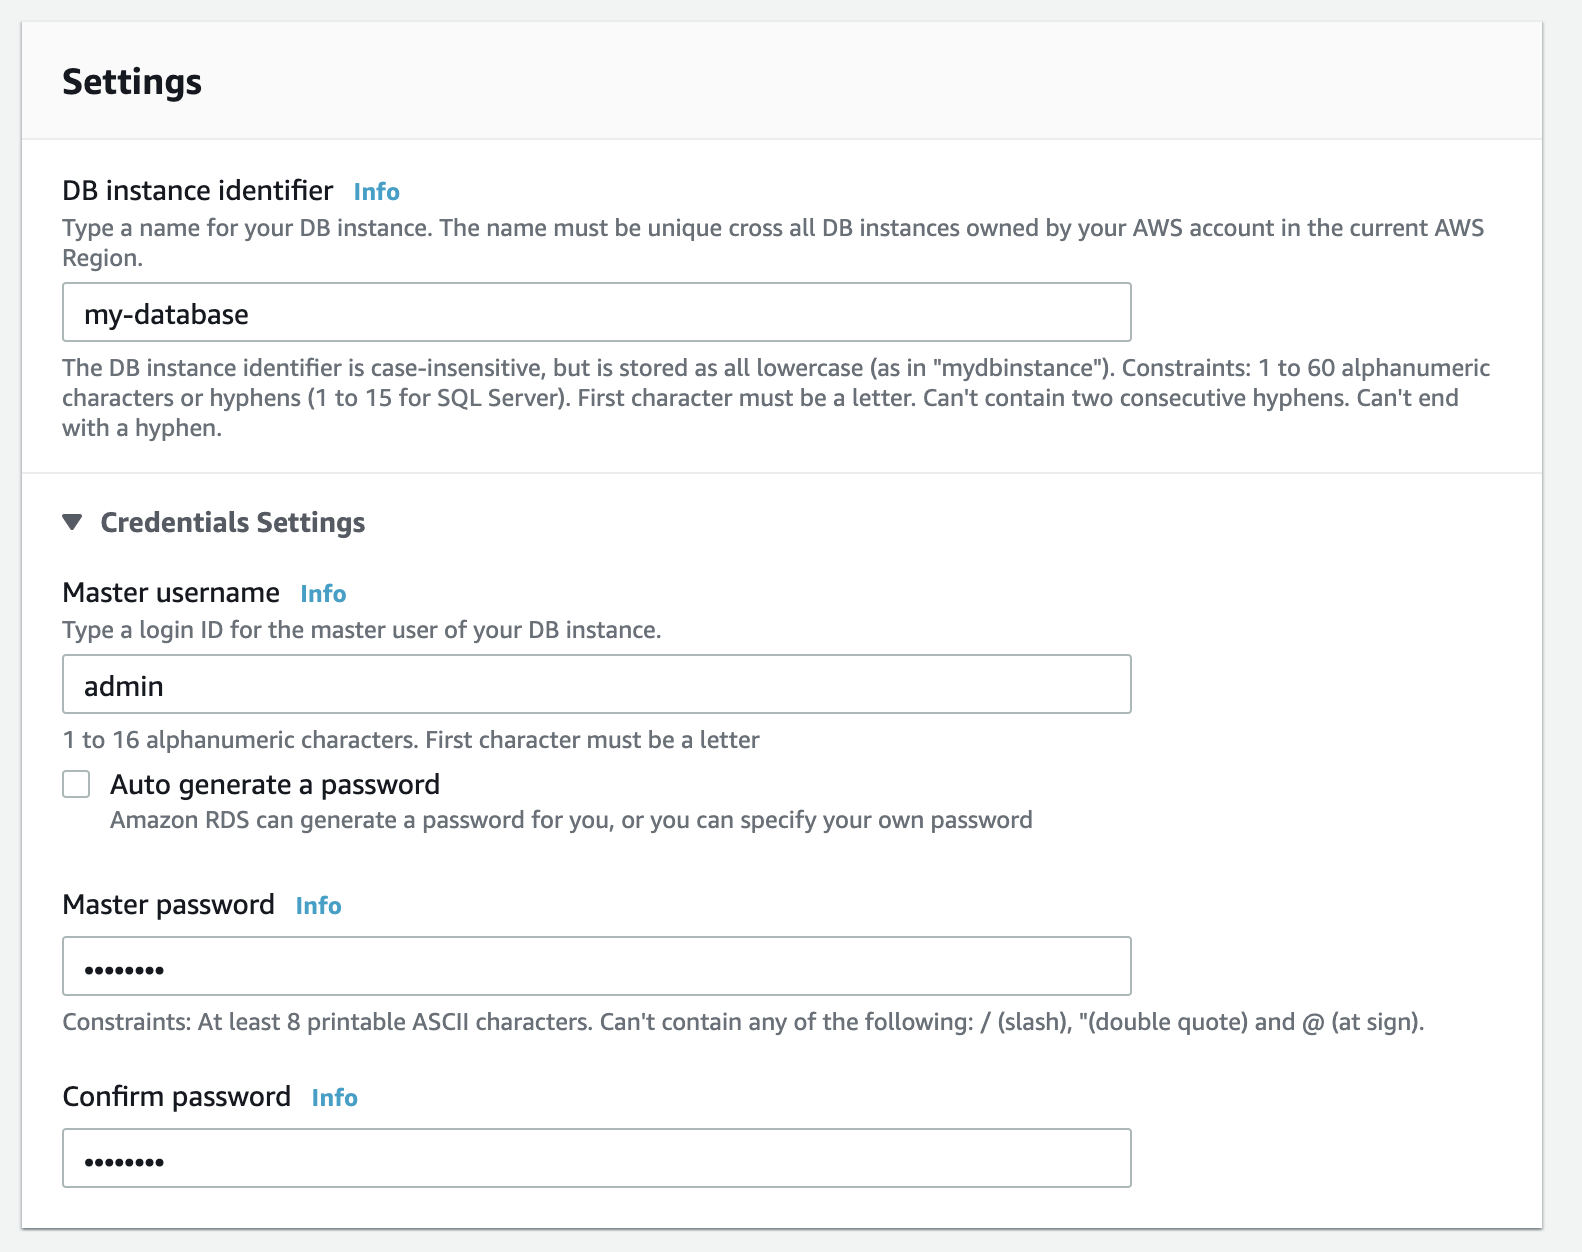Open the Confirm password Info link
This screenshot has width=1582, height=1252.
point(333,1097)
